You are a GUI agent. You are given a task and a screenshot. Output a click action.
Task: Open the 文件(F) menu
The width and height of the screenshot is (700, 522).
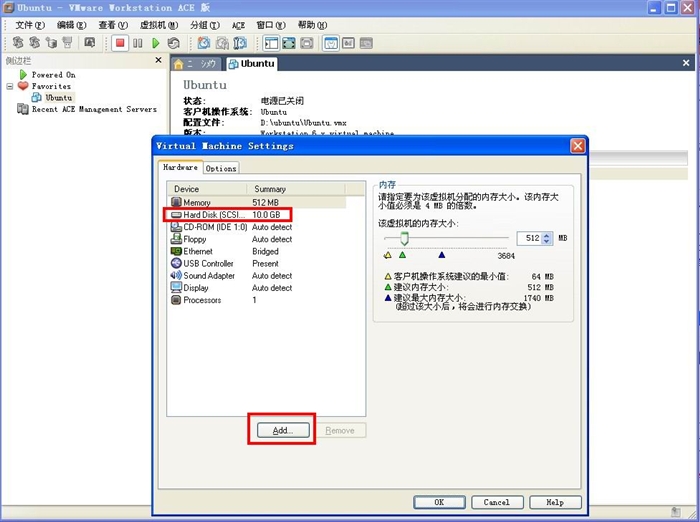[30, 25]
